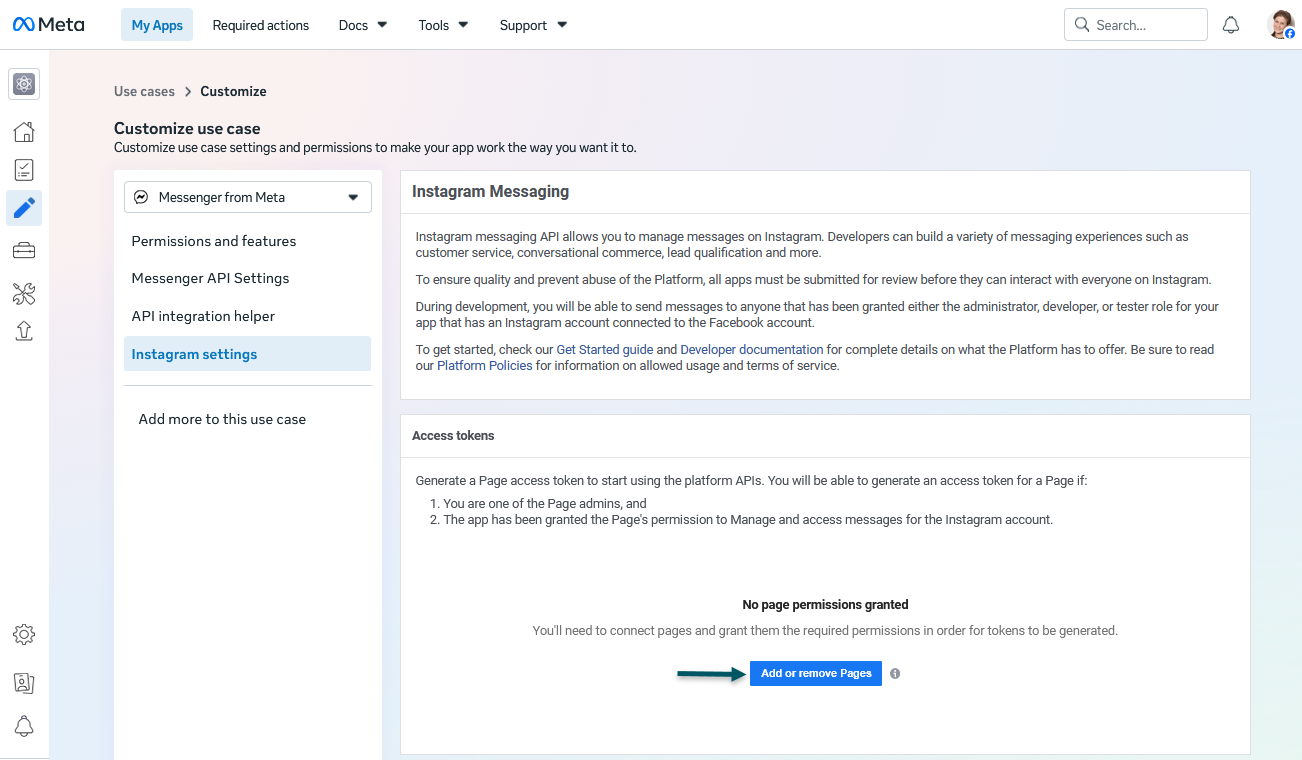Select the pencil Use cases icon

tap(24, 208)
